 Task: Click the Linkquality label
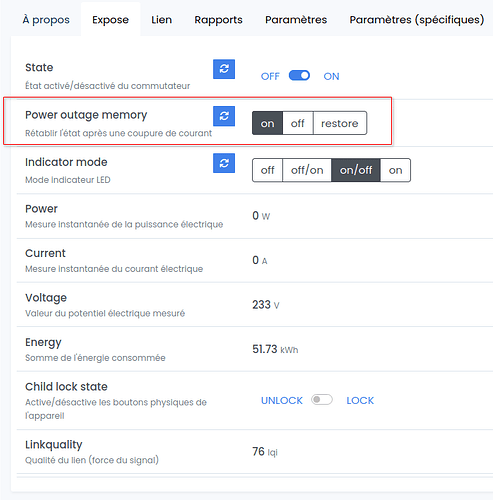[53, 445]
